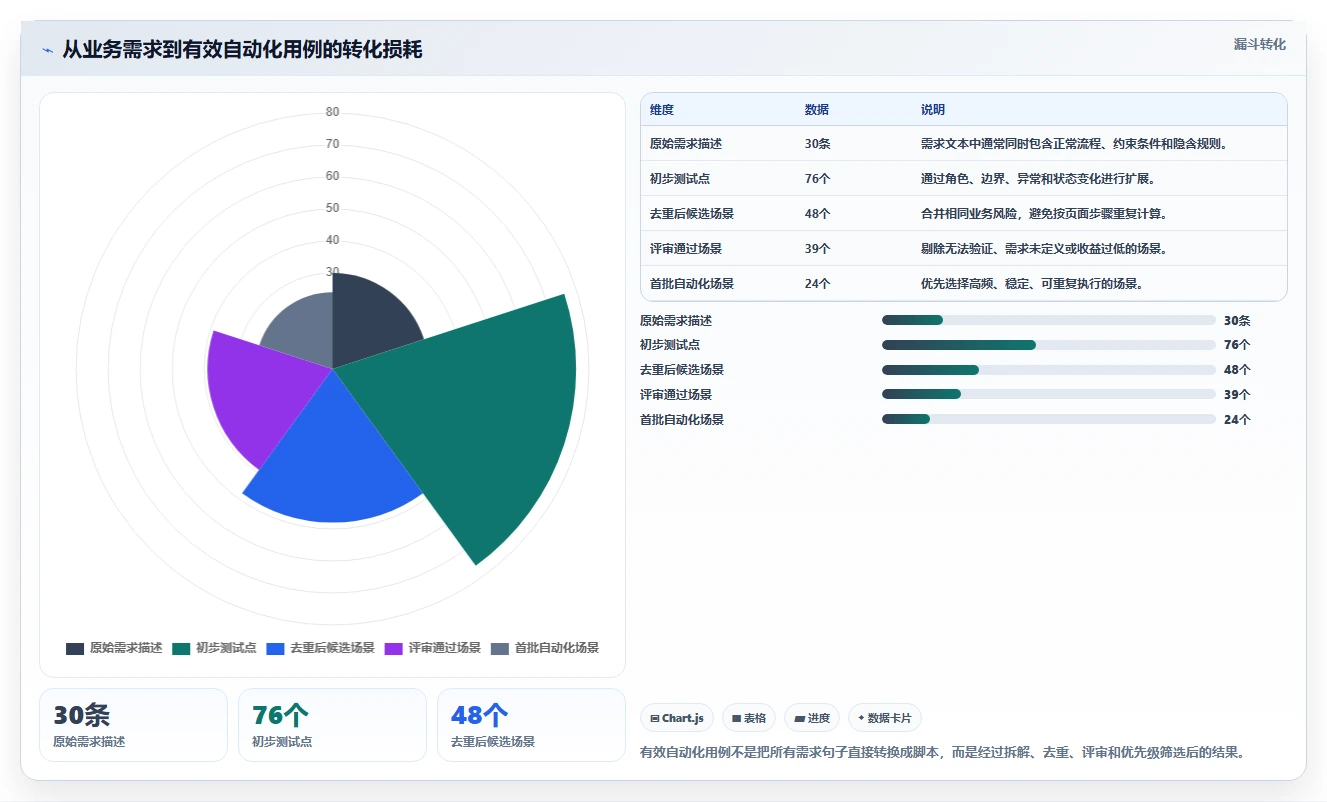Click the 表格 tag
The height and width of the screenshot is (802, 1327).
(x=749, y=718)
